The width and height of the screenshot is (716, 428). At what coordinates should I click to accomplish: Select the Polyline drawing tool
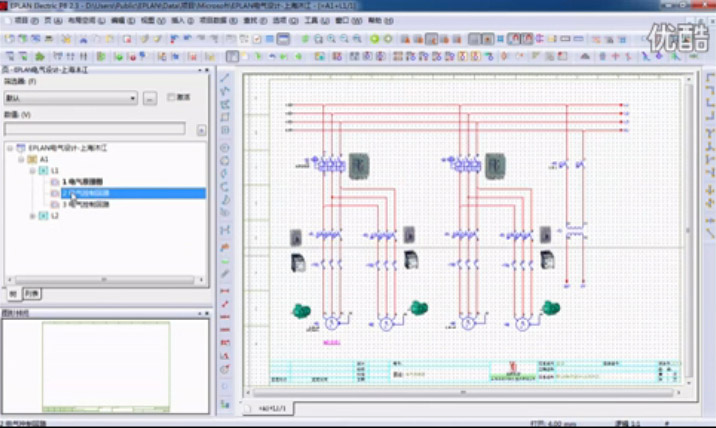click(x=225, y=91)
